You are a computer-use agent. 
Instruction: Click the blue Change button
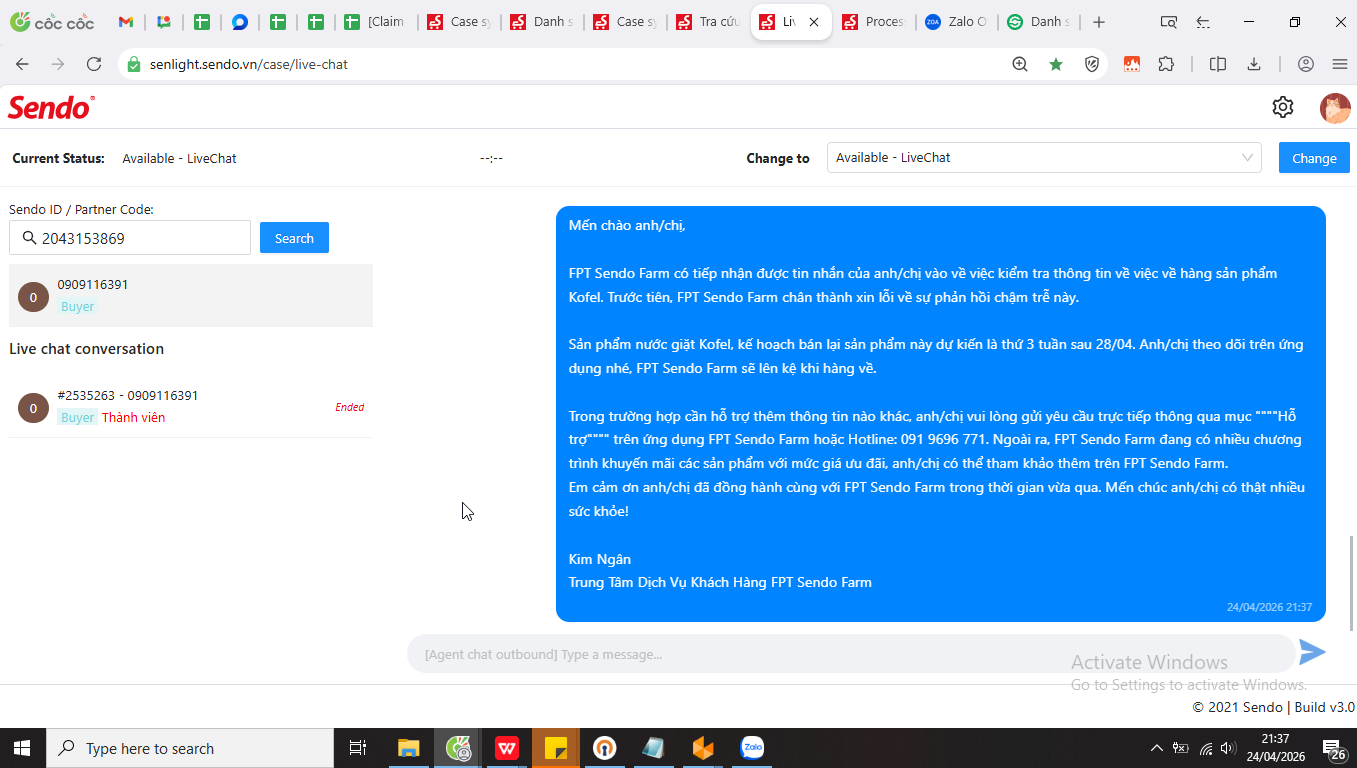coord(1314,158)
